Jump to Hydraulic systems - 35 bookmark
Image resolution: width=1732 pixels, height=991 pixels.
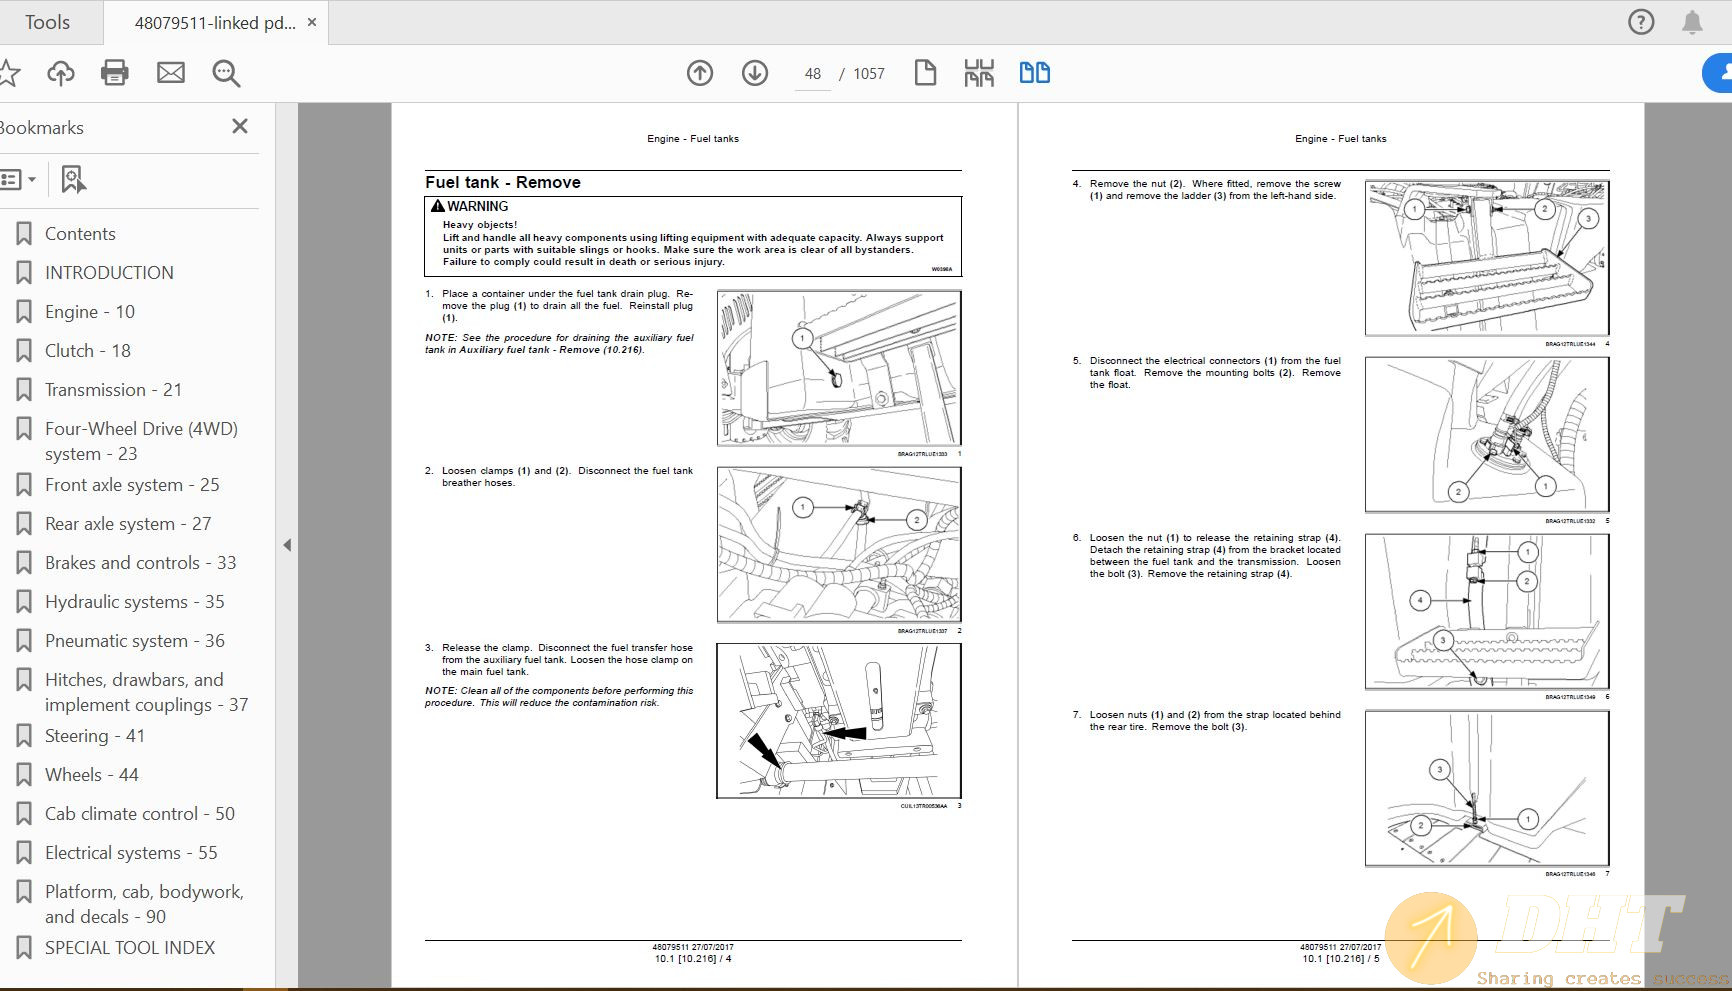(x=134, y=602)
